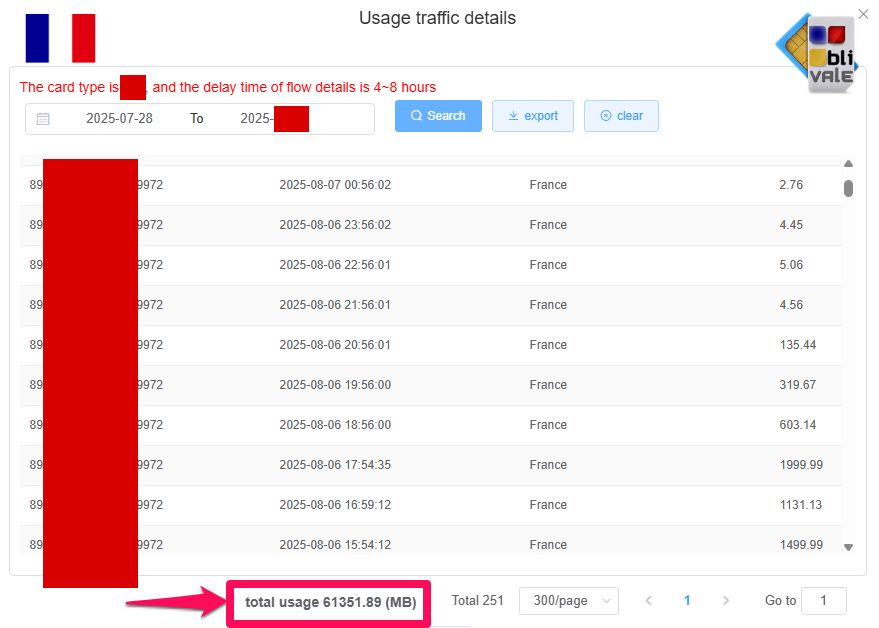This screenshot has width=879, height=628.
Task: Click the BLIVALE SIM logo
Action: click(816, 48)
